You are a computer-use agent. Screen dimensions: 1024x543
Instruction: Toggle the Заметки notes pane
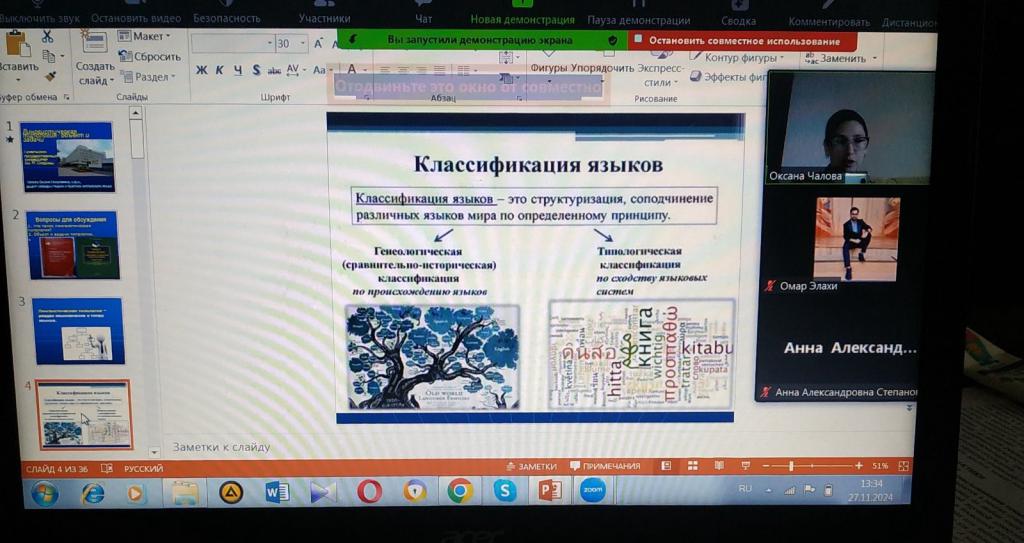pyautogui.click(x=532, y=466)
